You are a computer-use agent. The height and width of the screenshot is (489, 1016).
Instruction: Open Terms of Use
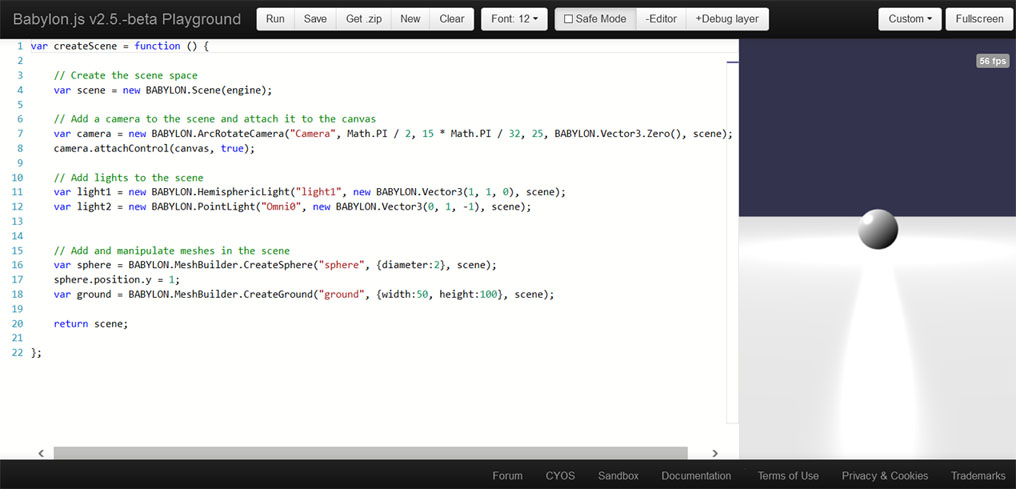click(788, 475)
